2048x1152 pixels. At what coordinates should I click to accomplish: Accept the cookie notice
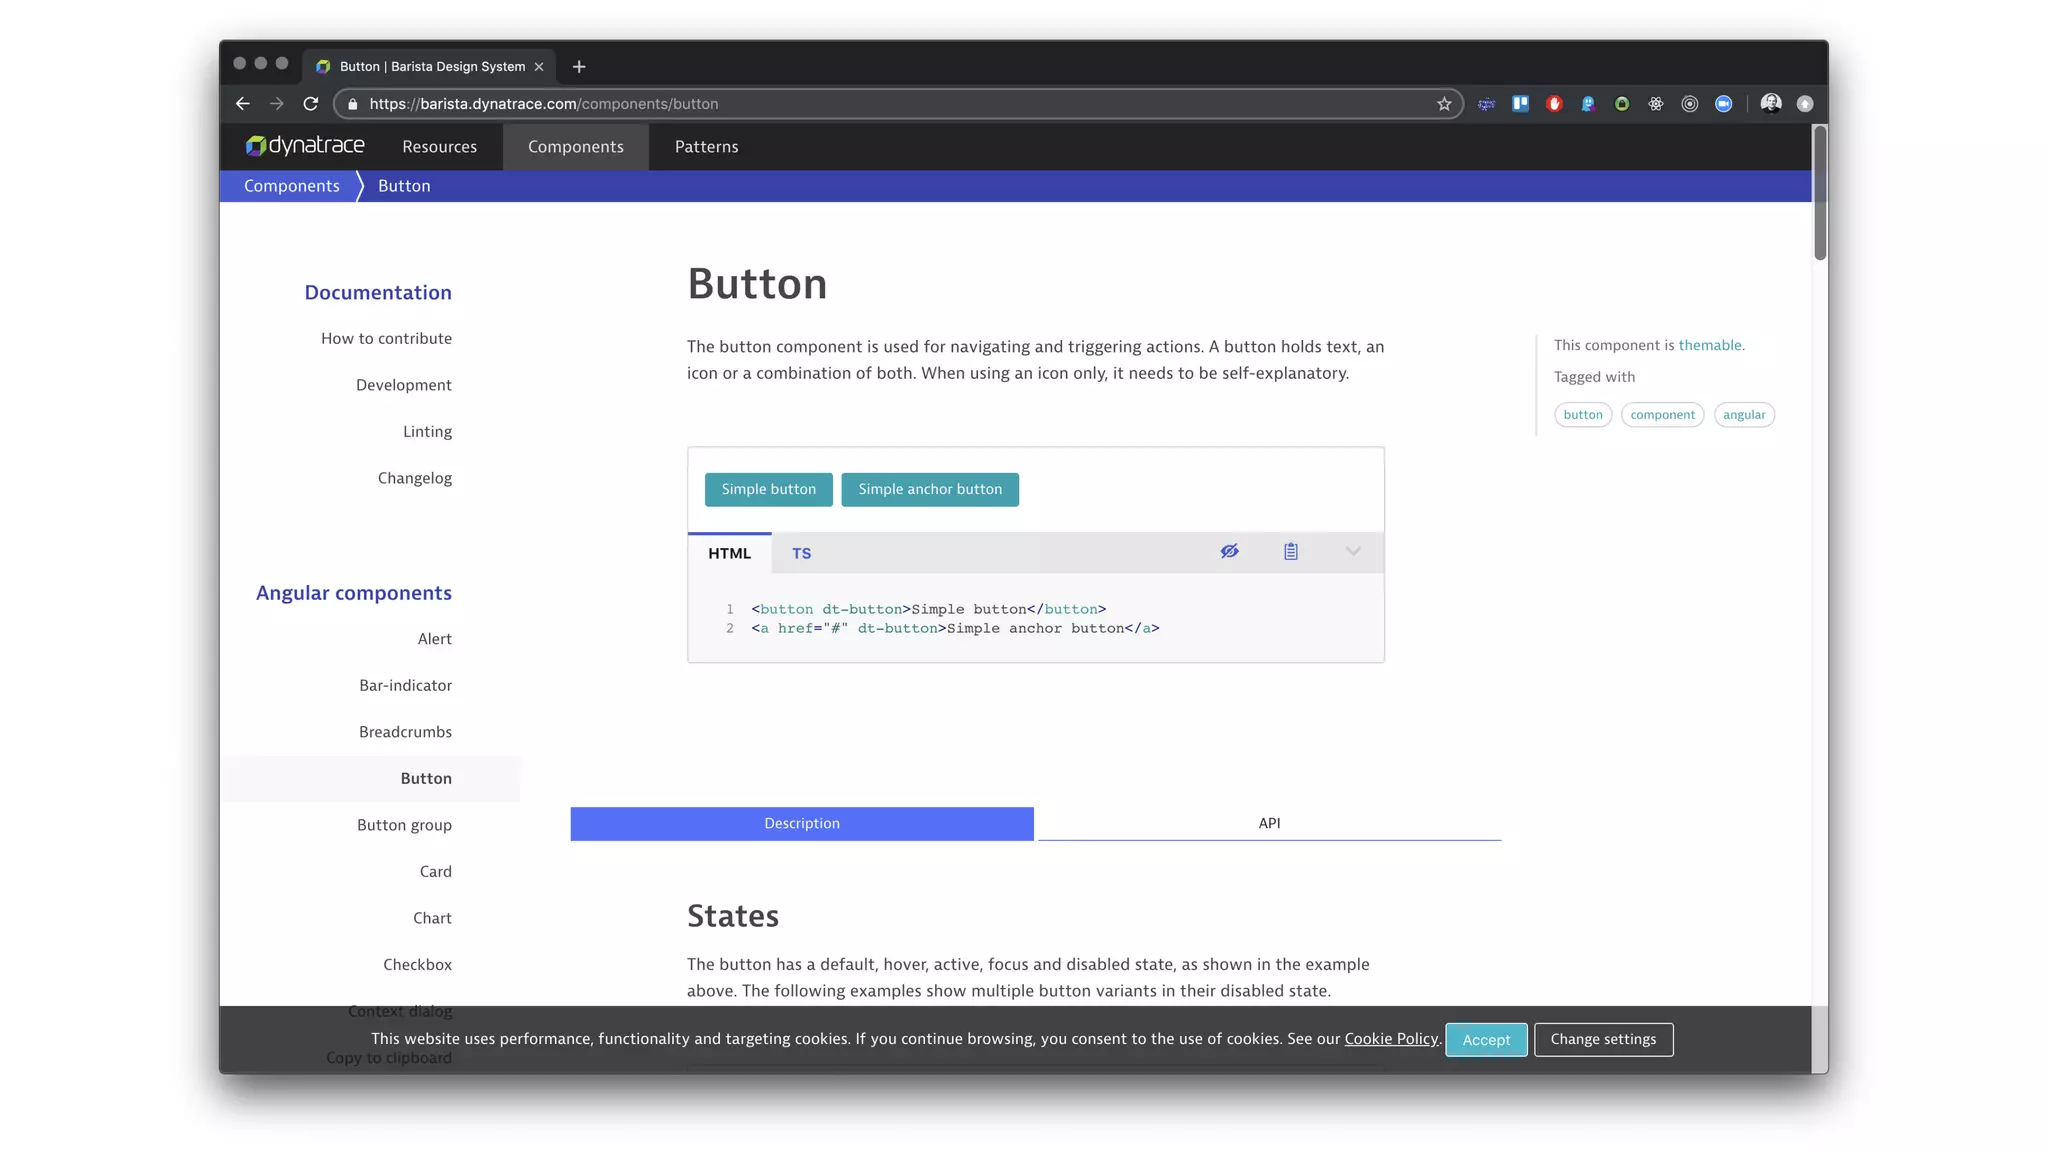pos(1485,1040)
